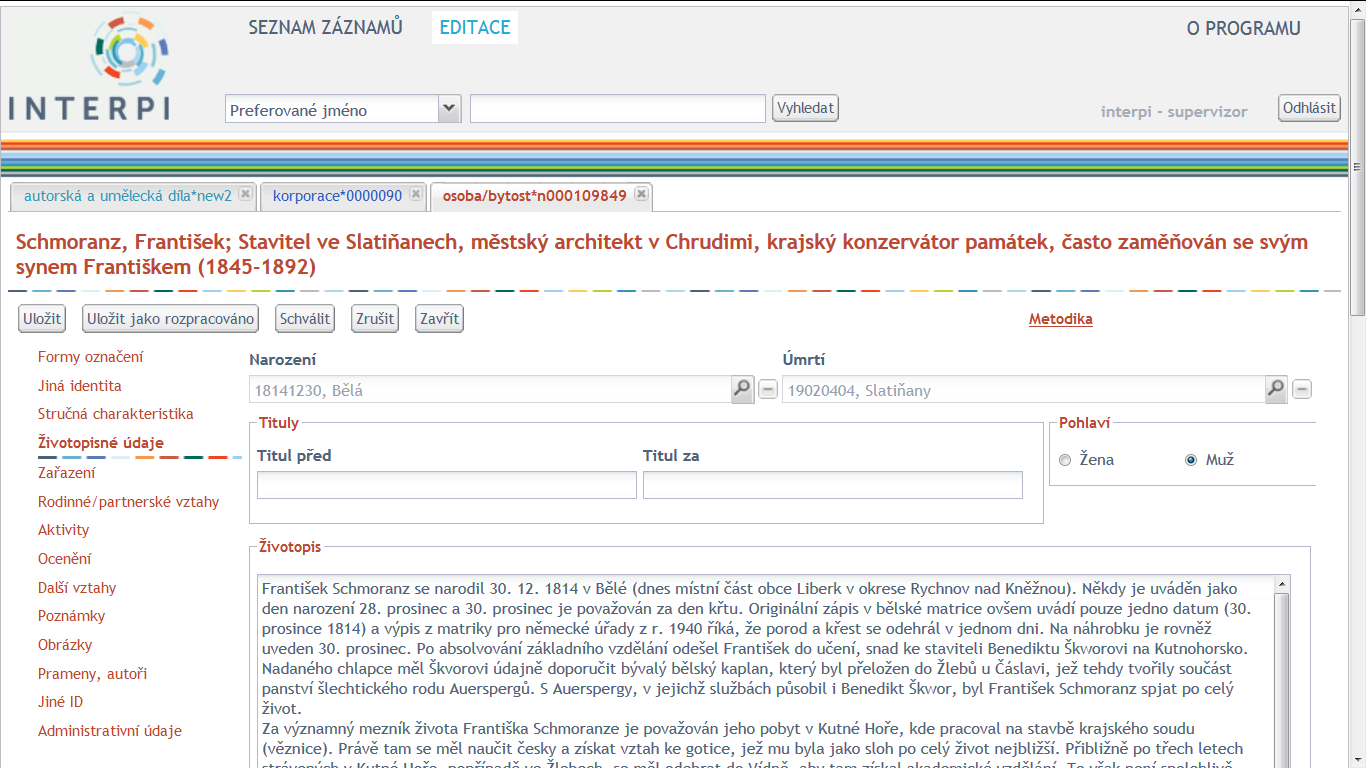Open O PROGRAMU page
The image size is (1366, 768).
click(1243, 29)
